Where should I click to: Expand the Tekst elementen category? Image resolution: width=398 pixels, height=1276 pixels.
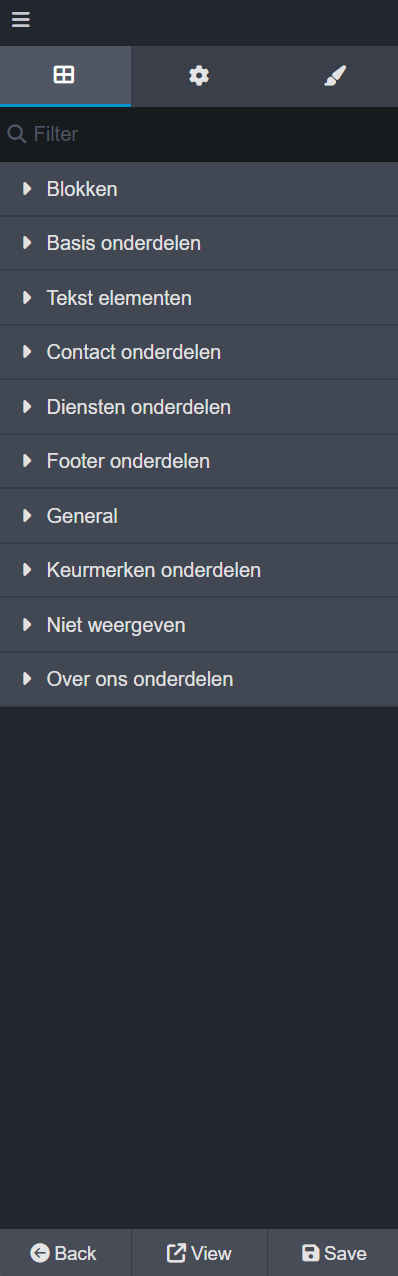199,298
